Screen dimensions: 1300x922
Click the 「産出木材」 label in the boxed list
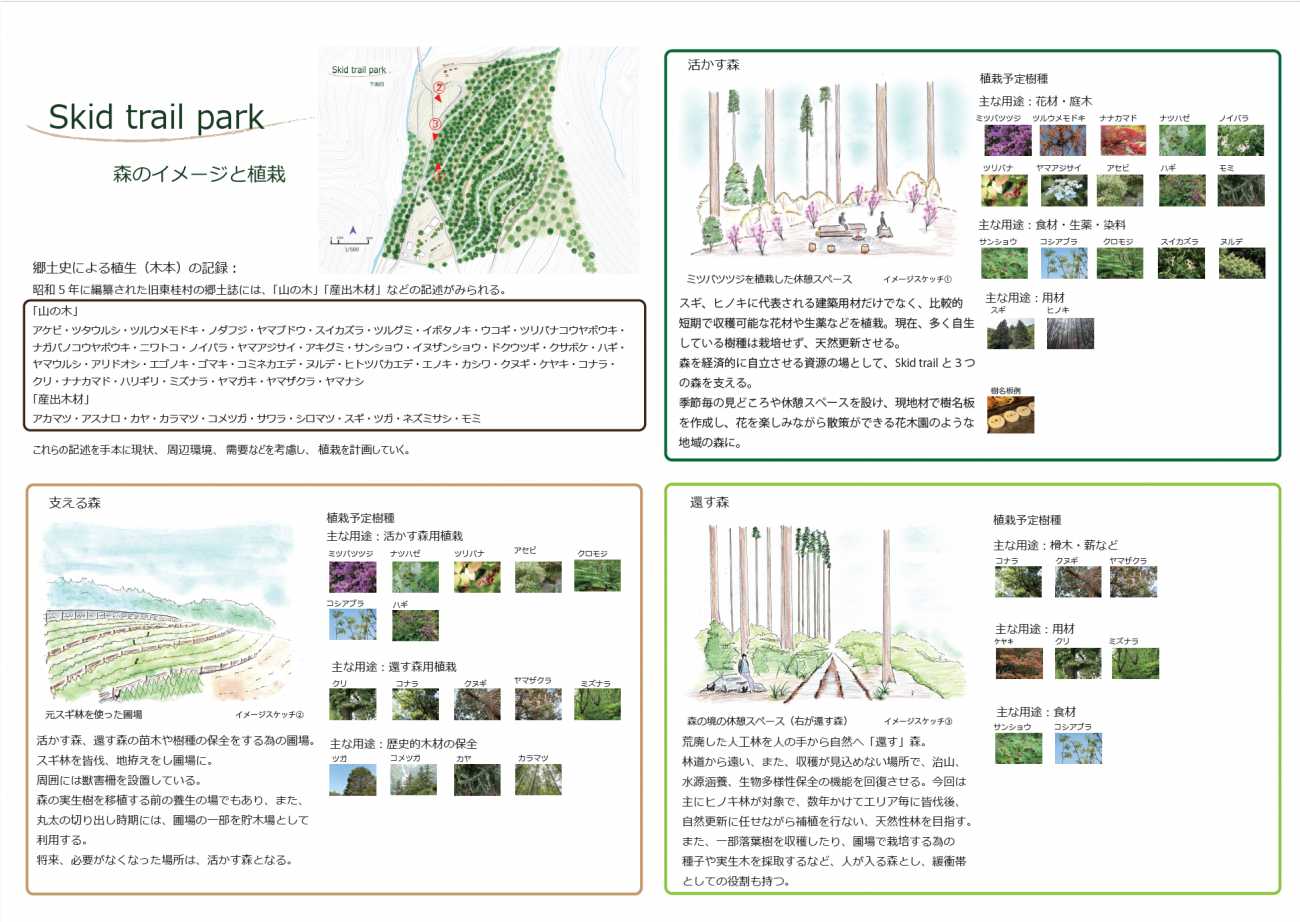[60, 400]
